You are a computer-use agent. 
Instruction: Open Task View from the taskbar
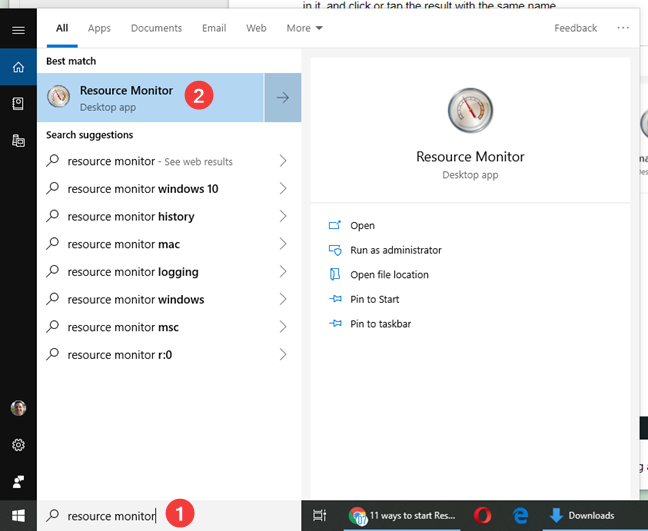[x=319, y=516]
